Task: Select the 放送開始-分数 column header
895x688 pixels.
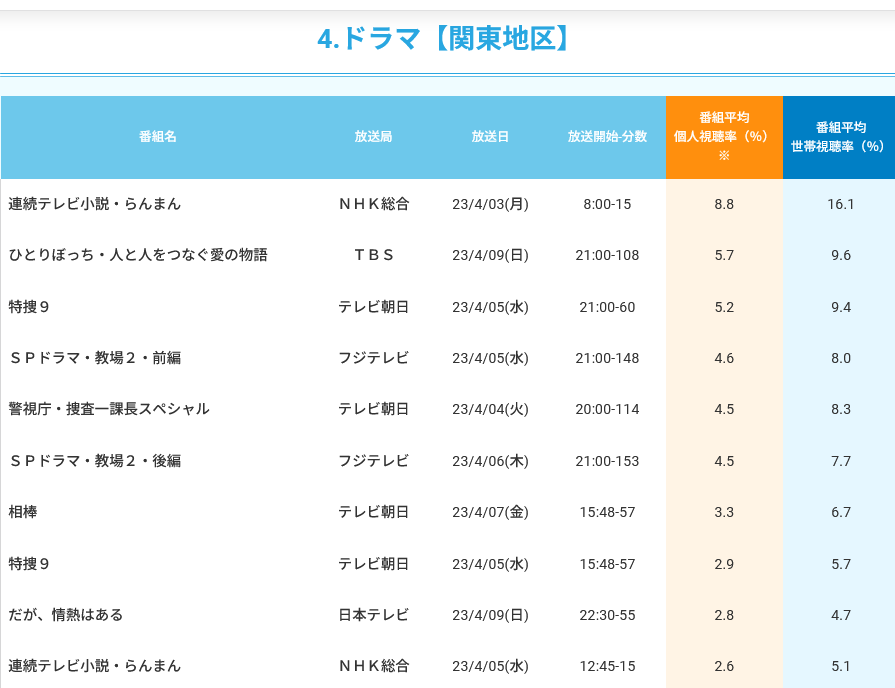Action: click(x=607, y=137)
